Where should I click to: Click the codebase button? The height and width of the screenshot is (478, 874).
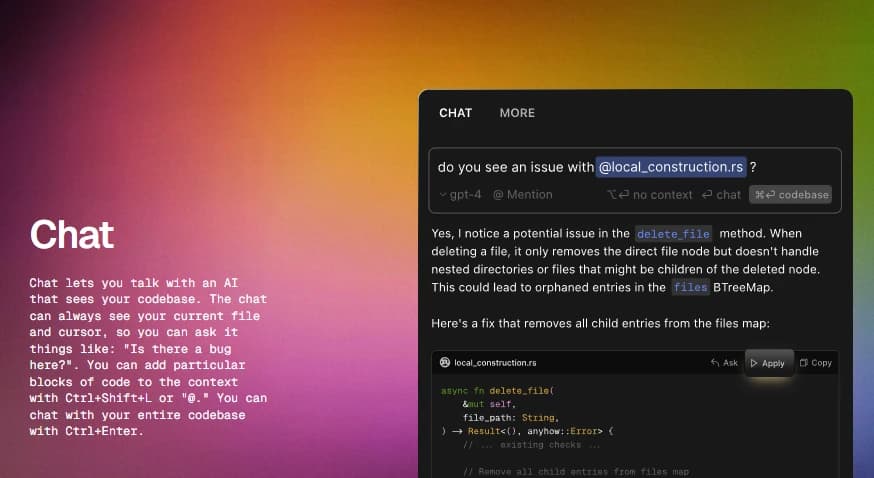coord(790,194)
